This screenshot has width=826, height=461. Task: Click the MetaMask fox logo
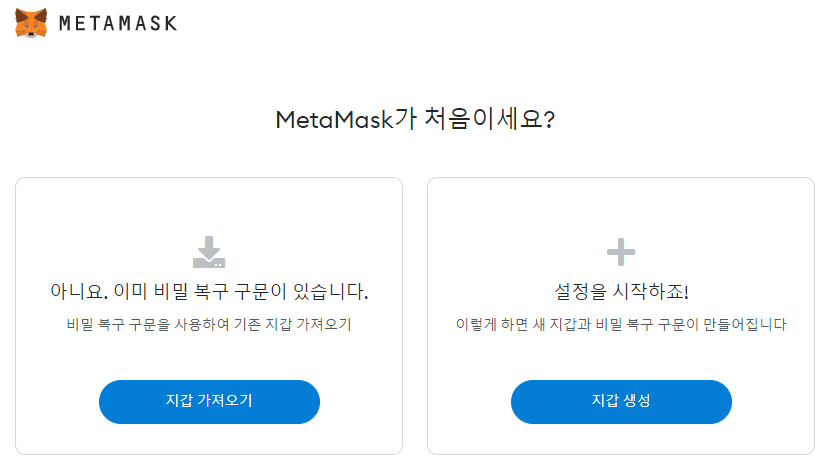coord(31,23)
